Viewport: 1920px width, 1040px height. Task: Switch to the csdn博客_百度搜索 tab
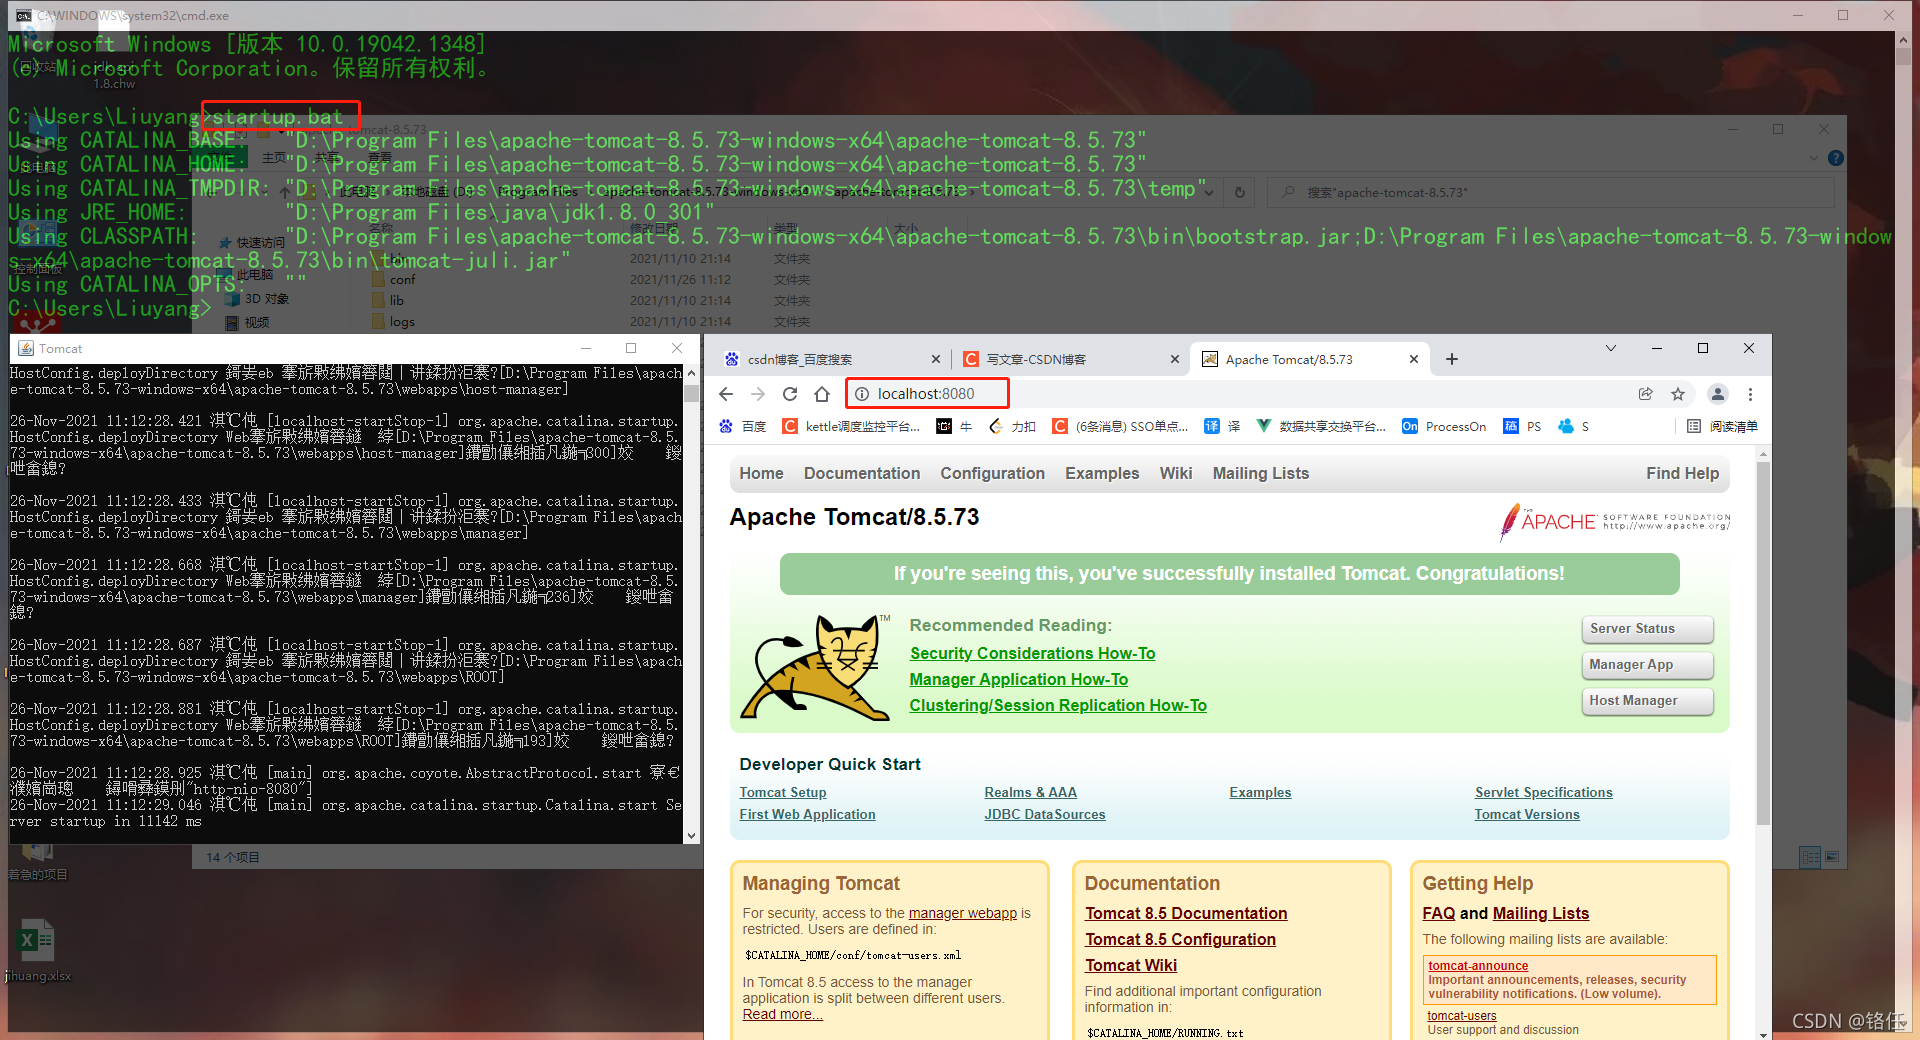[x=832, y=359]
